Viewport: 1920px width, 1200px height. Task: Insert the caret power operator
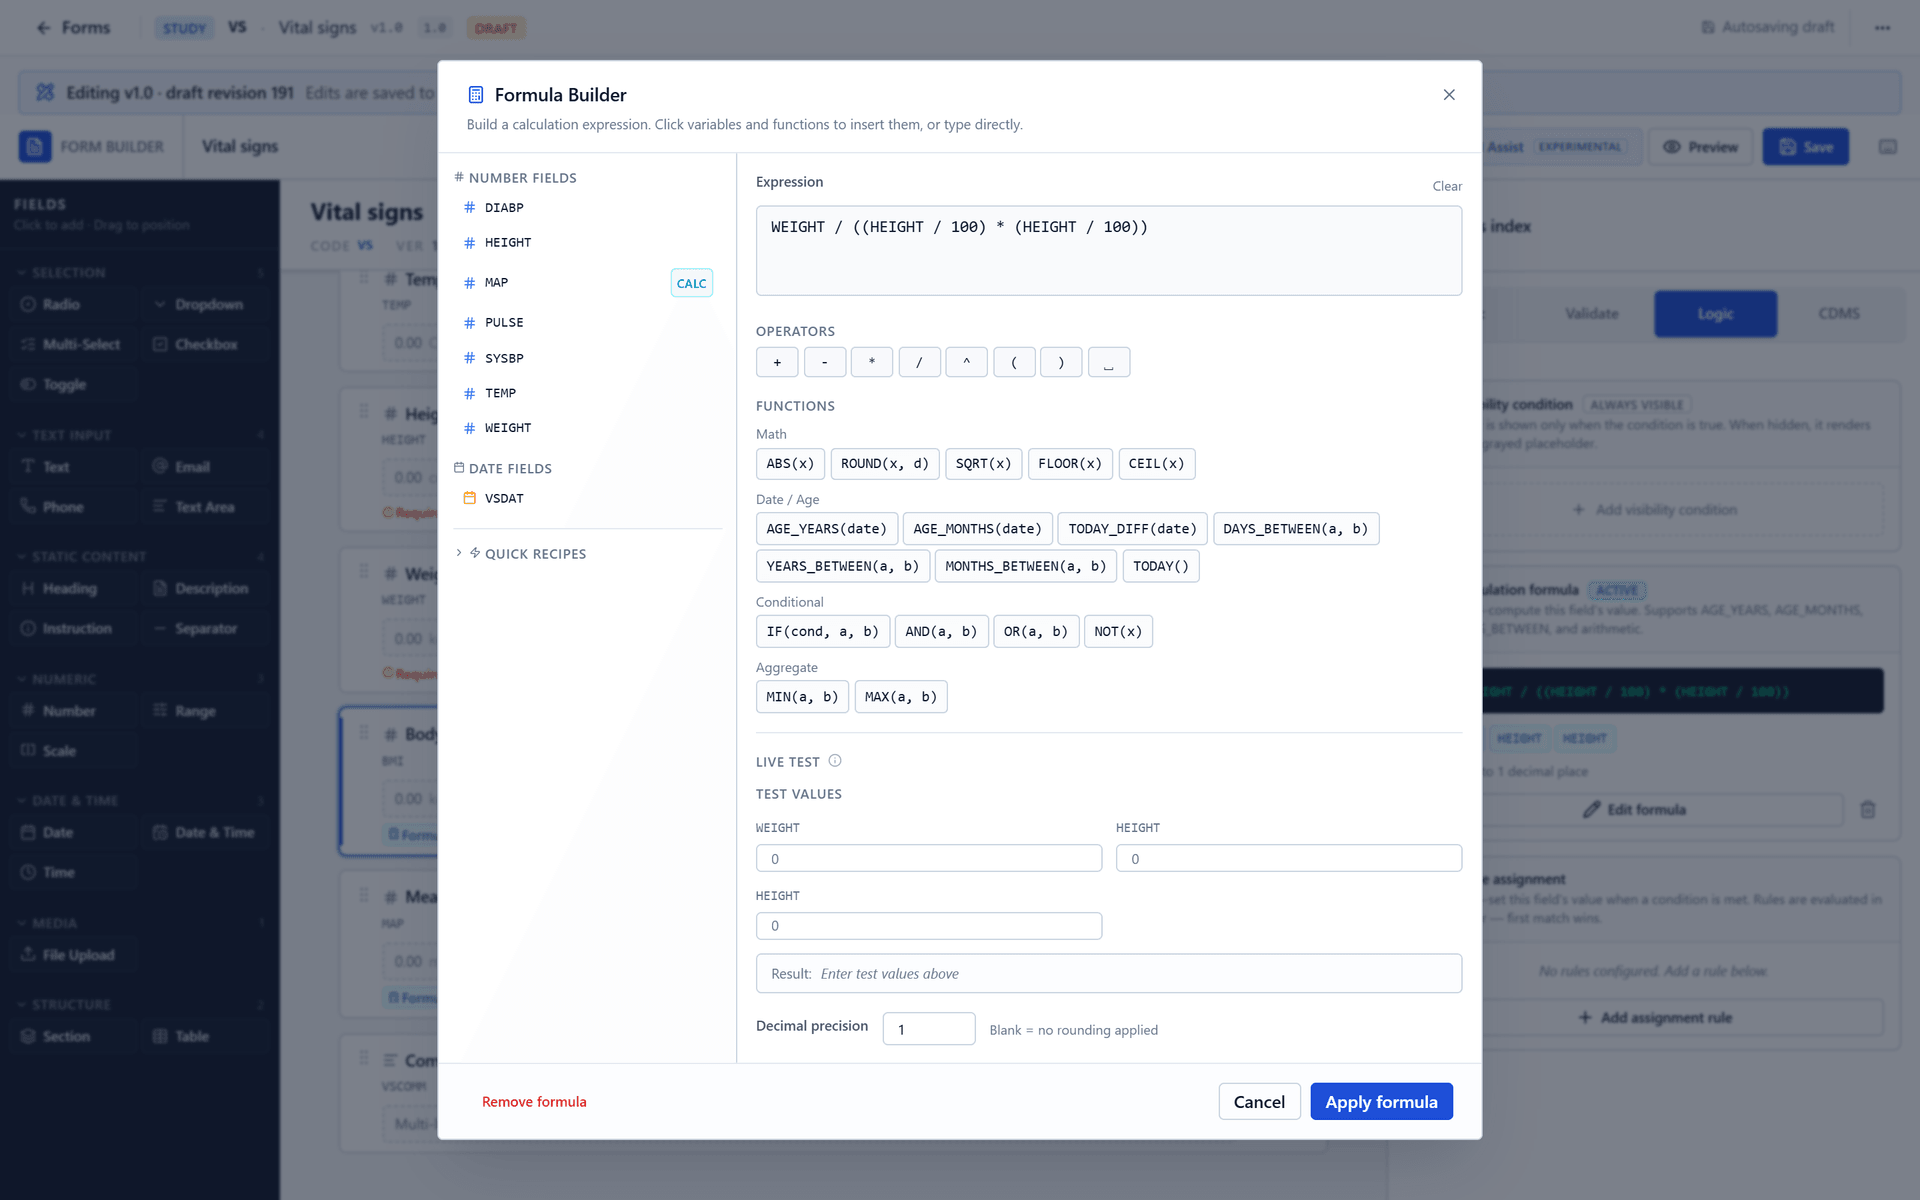pos(967,362)
